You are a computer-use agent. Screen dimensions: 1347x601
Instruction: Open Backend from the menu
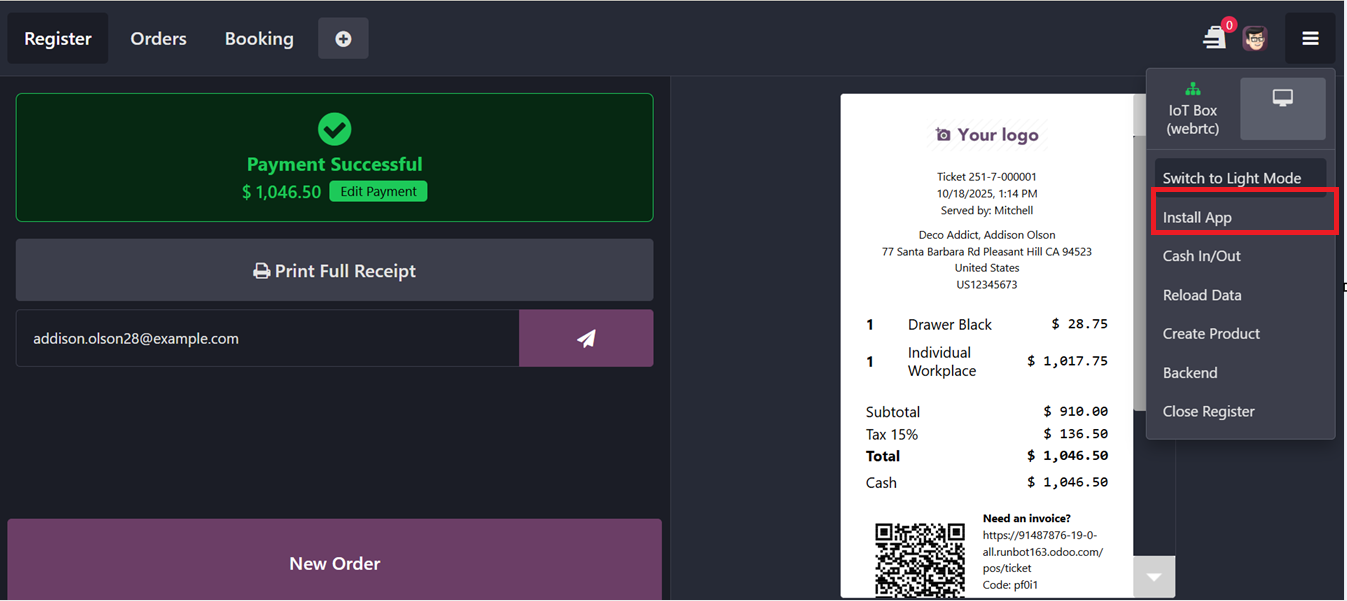1240,373
